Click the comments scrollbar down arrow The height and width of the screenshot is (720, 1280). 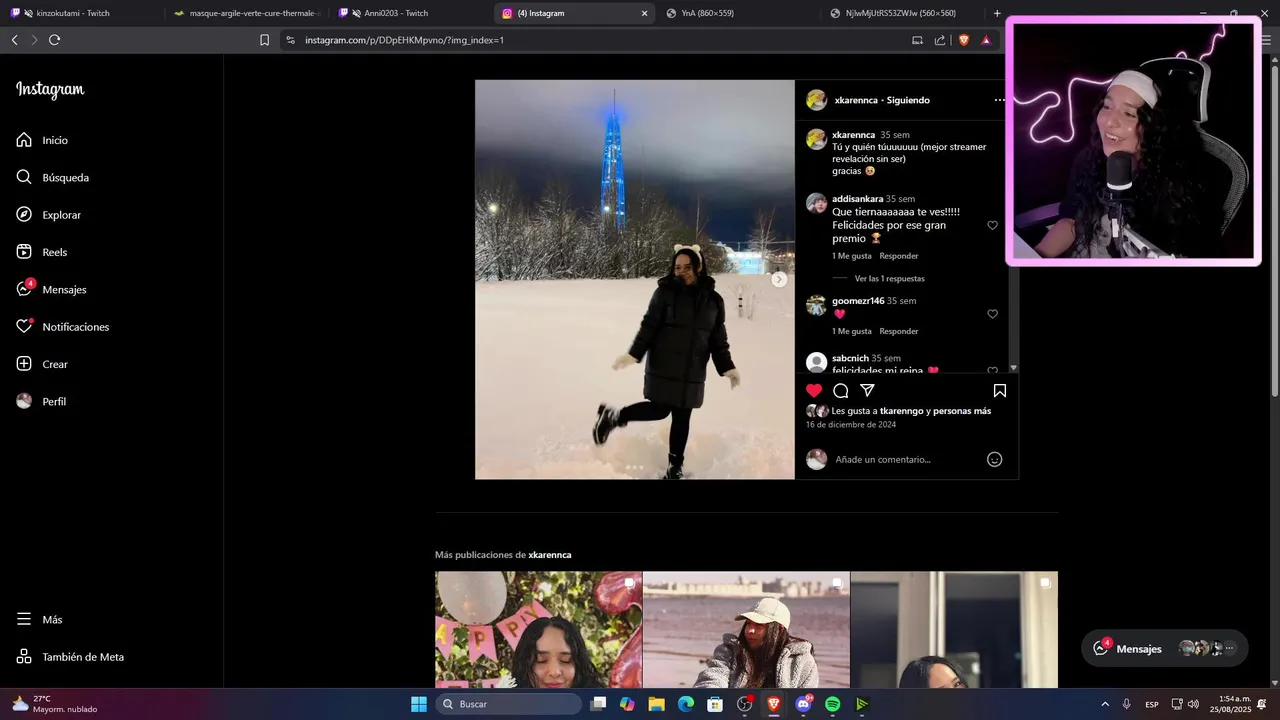tap(1013, 368)
